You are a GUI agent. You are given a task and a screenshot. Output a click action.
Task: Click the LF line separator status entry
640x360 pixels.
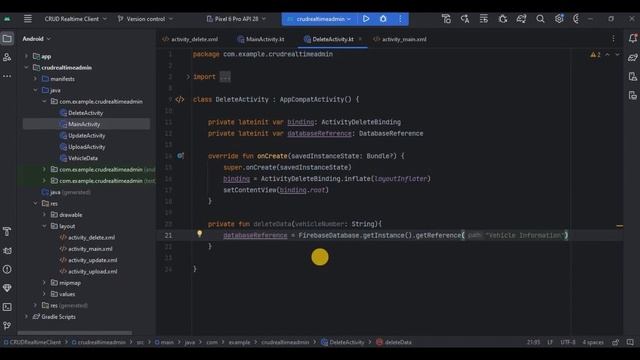tap(550, 342)
